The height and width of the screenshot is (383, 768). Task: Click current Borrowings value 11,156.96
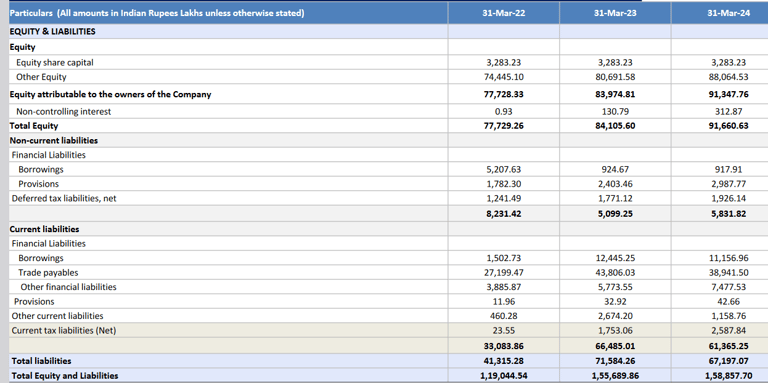click(728, 258)
